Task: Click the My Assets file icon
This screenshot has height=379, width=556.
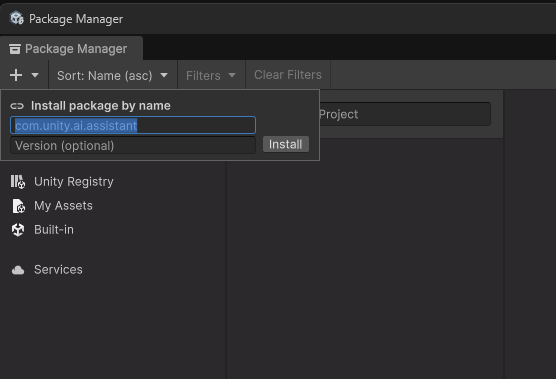Action: [18, 206]
